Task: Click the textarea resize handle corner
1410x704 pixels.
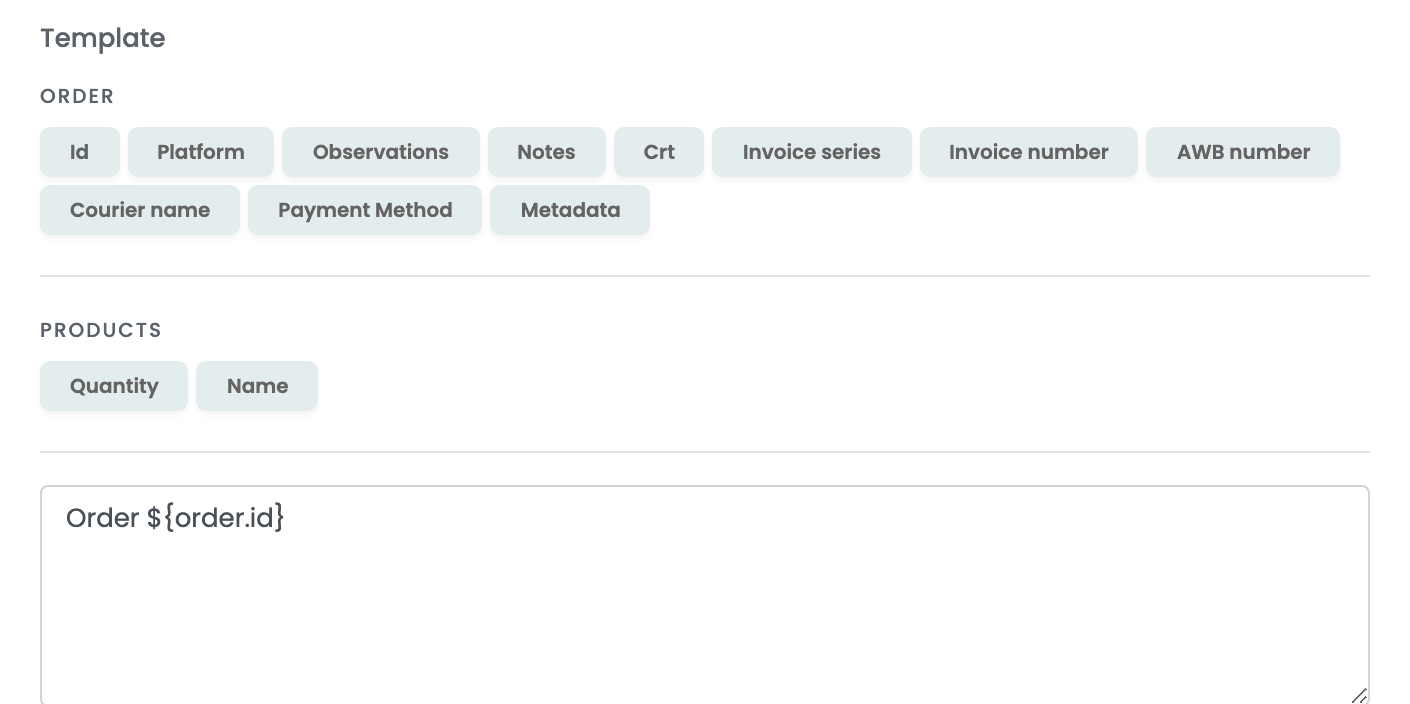Action: pos(1359,695)
